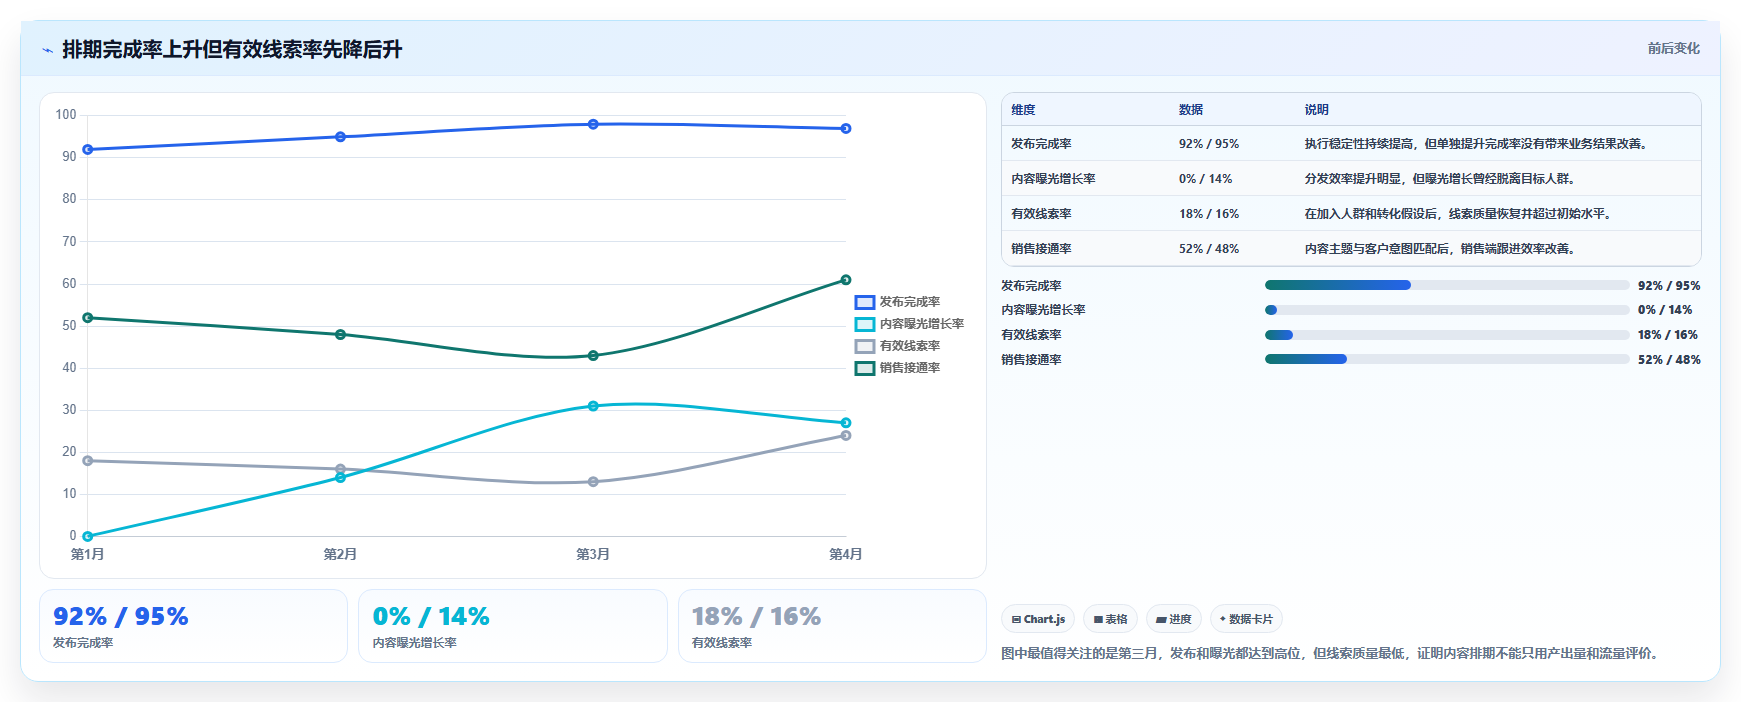Click the 100 y-axis tick label
This screenshot has height=702, width=1741.
coord(66,115)
